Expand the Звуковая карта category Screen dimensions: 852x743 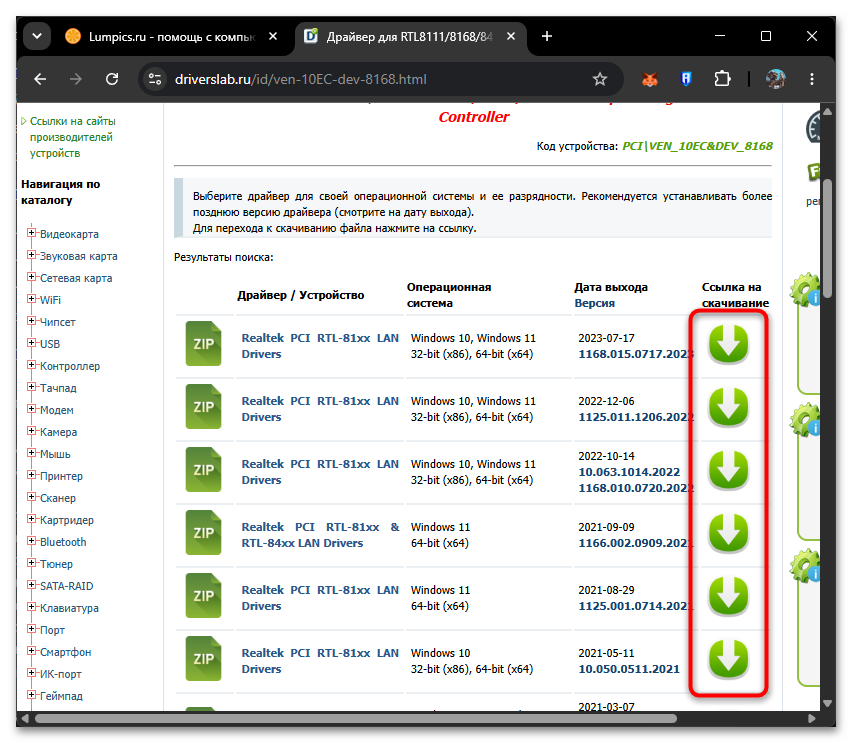coord(32,255)
